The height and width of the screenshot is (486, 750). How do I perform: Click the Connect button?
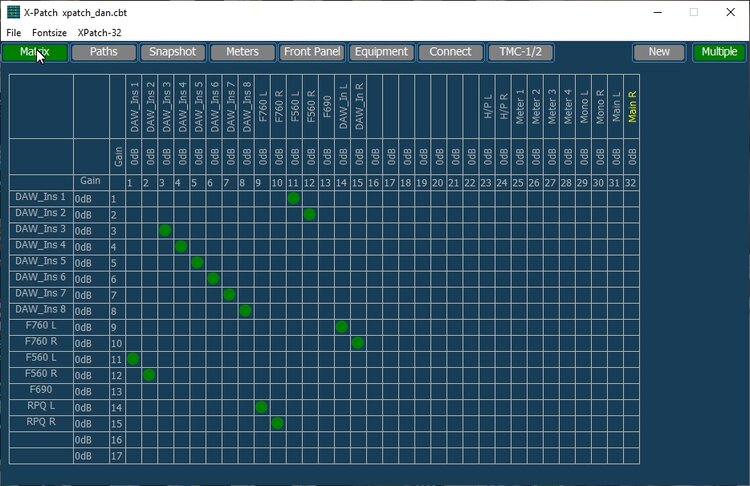(x=451, y=52)
